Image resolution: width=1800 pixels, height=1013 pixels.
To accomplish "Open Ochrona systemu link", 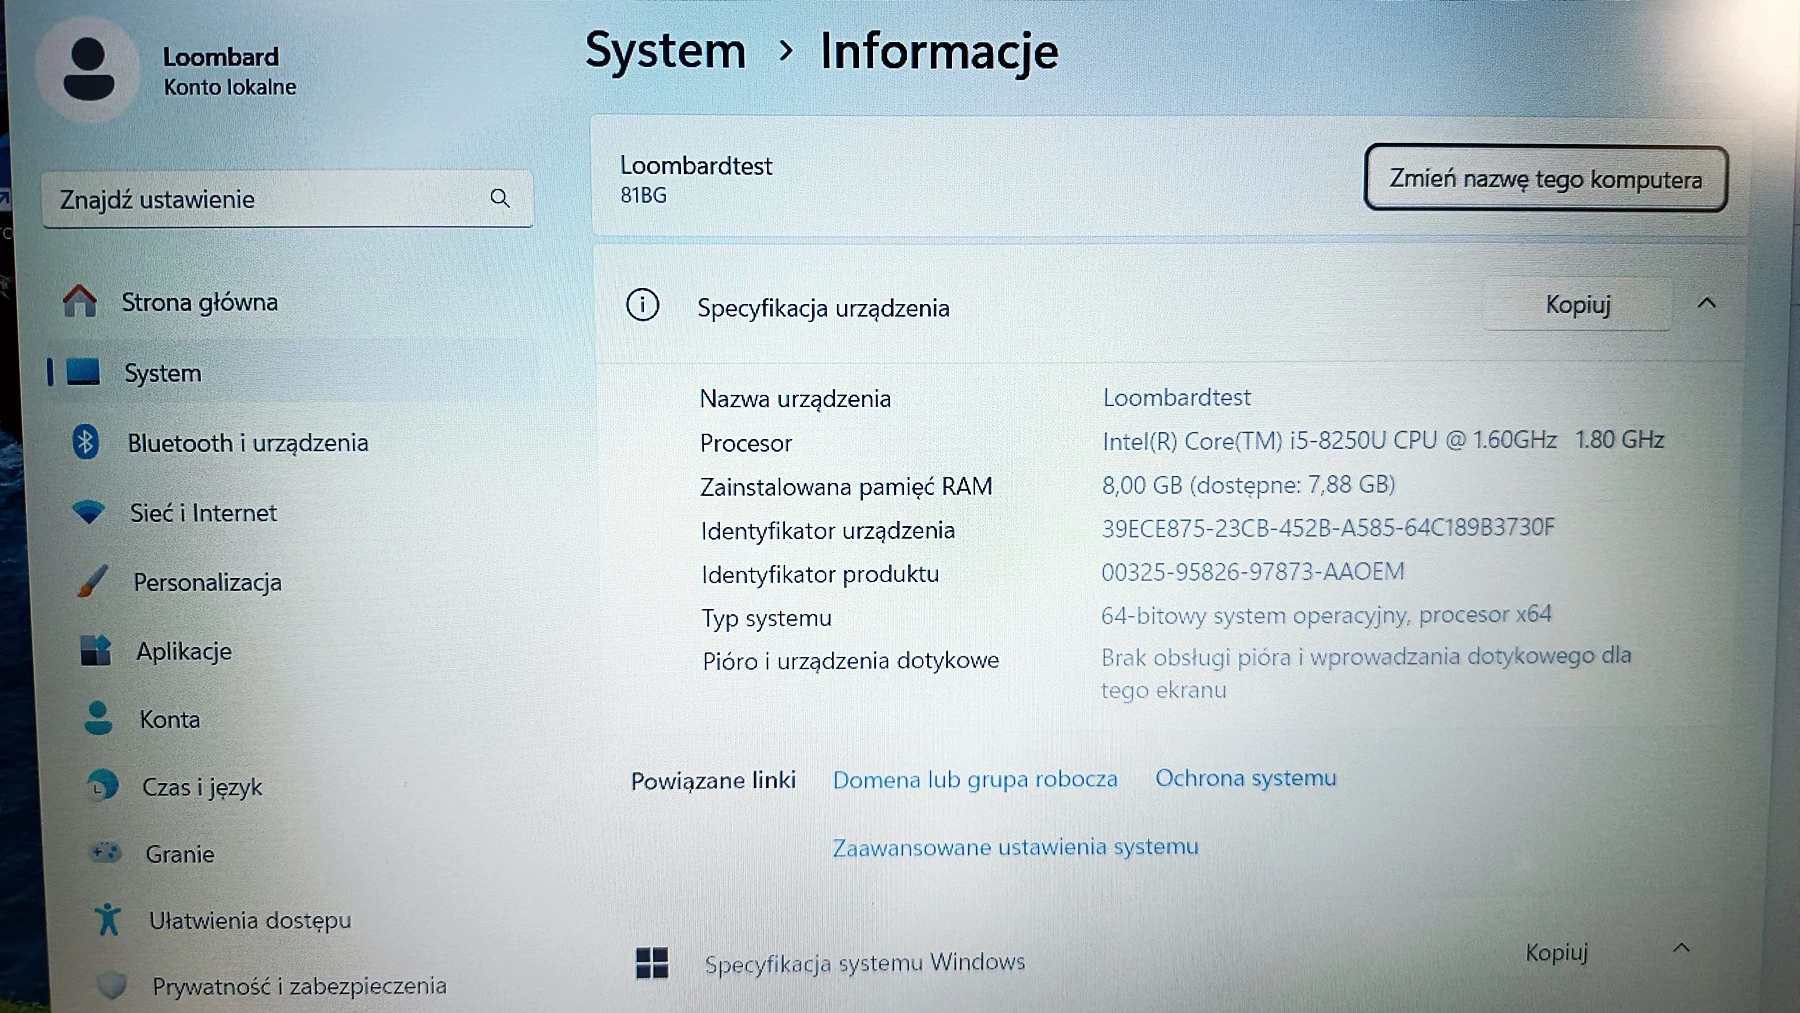I will 1246,778.
